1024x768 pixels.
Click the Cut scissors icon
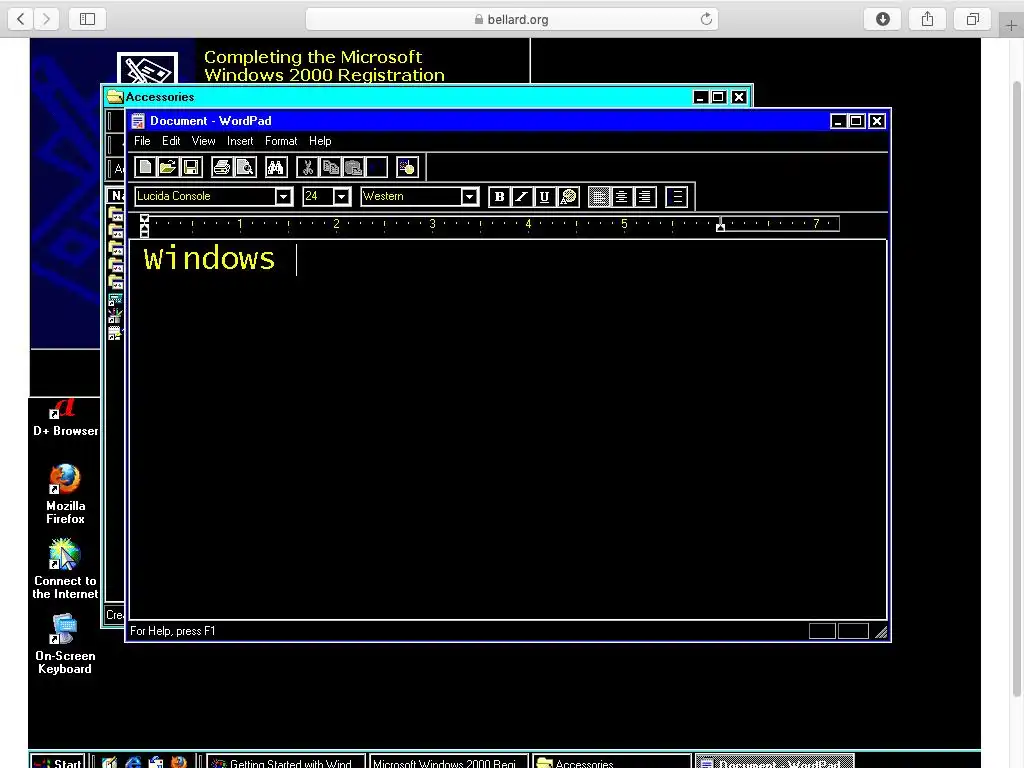pos(307,167)
